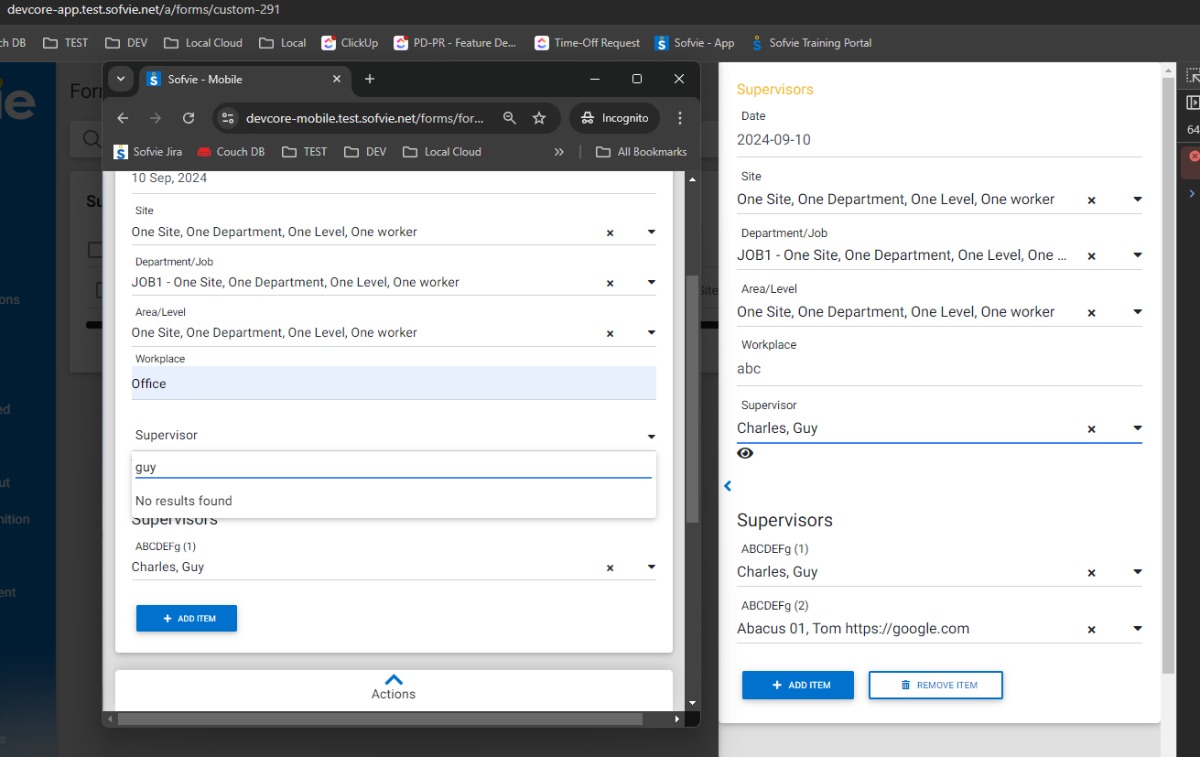Open site information icon in mobile address bar

(227, 118)
